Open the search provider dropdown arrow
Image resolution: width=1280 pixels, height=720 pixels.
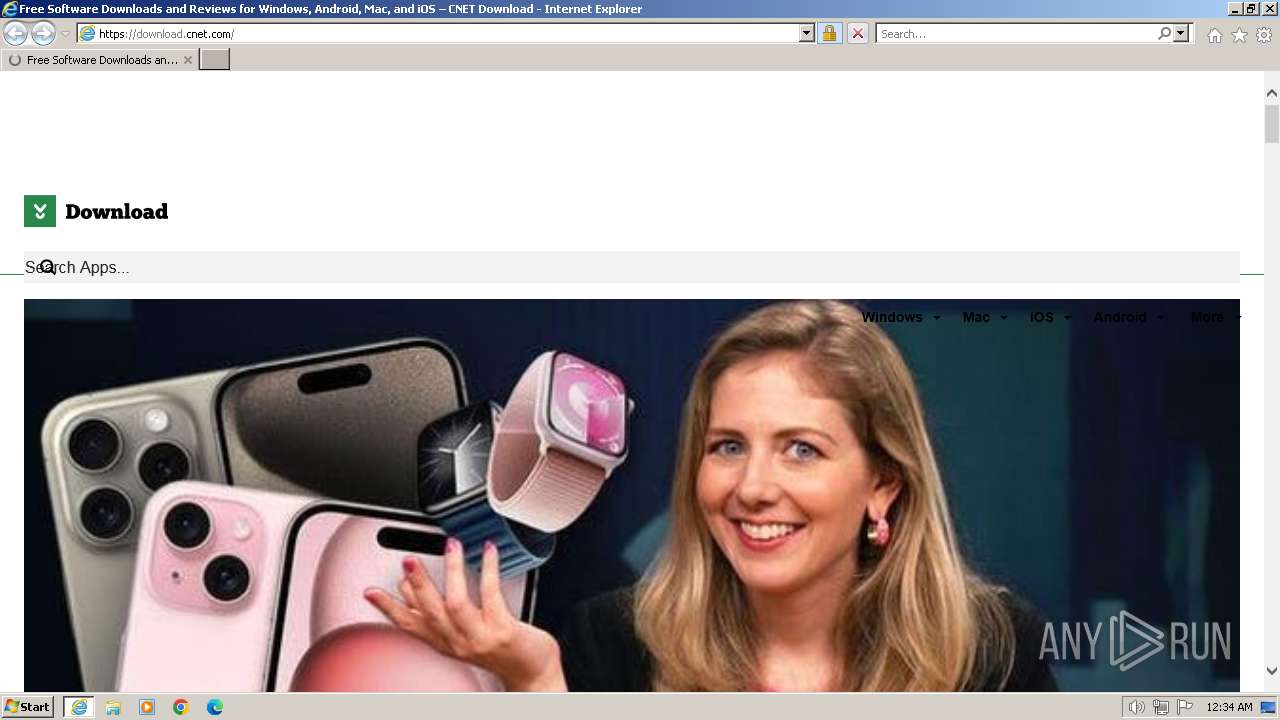1181,34
